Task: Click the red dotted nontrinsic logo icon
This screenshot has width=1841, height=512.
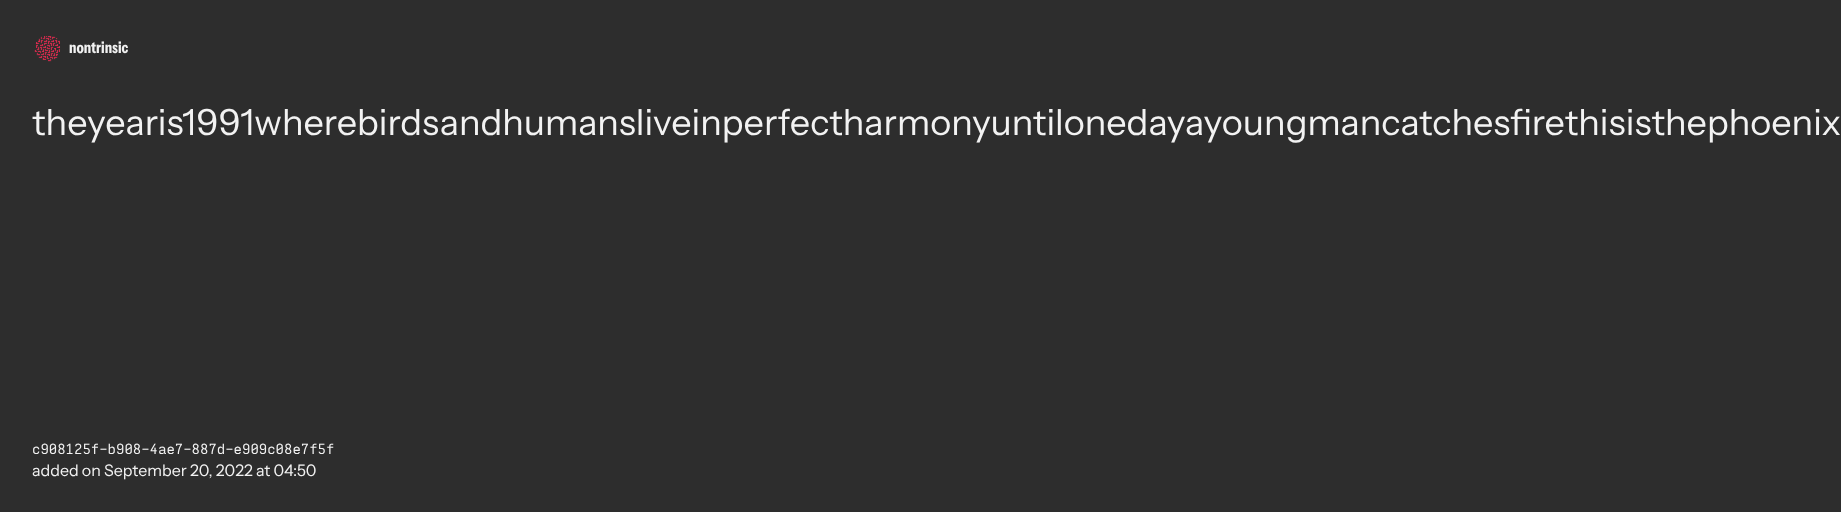Action: (x=47, y=48)
